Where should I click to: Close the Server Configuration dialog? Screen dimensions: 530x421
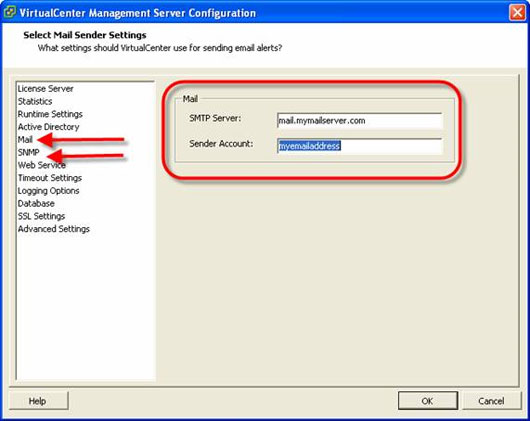(x=517, y=13)
